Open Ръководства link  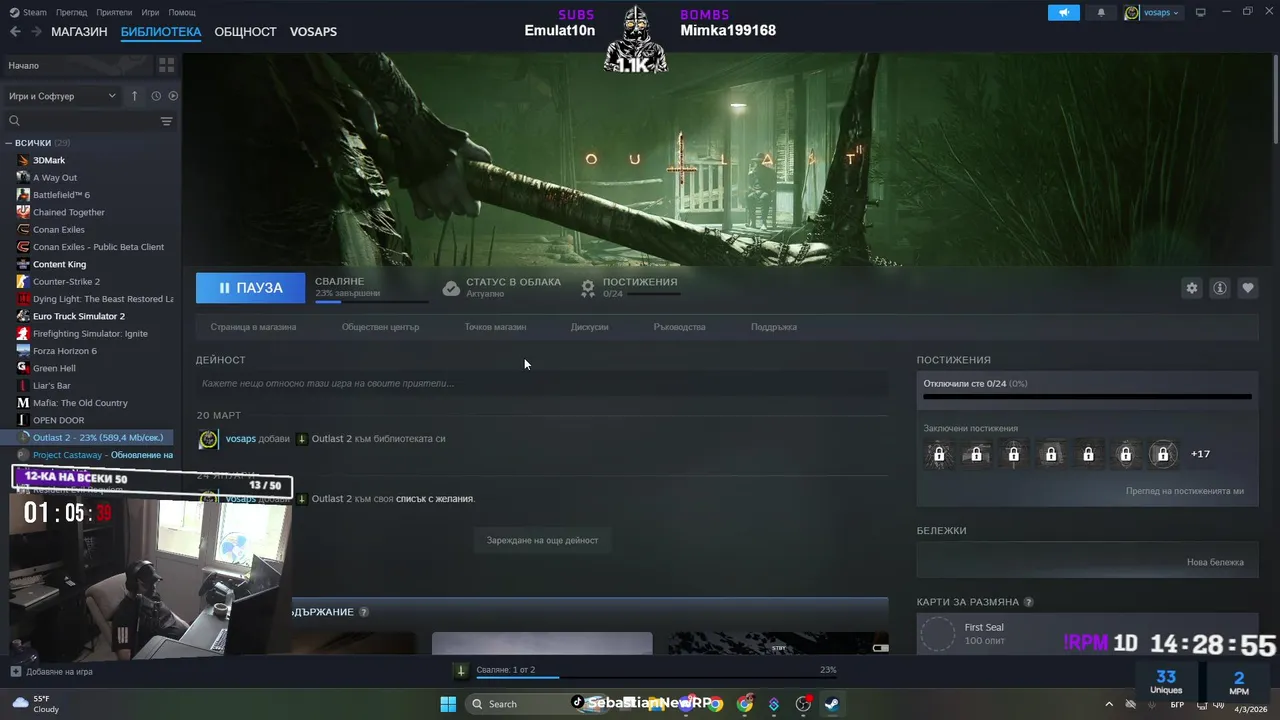tap(680, 327)
